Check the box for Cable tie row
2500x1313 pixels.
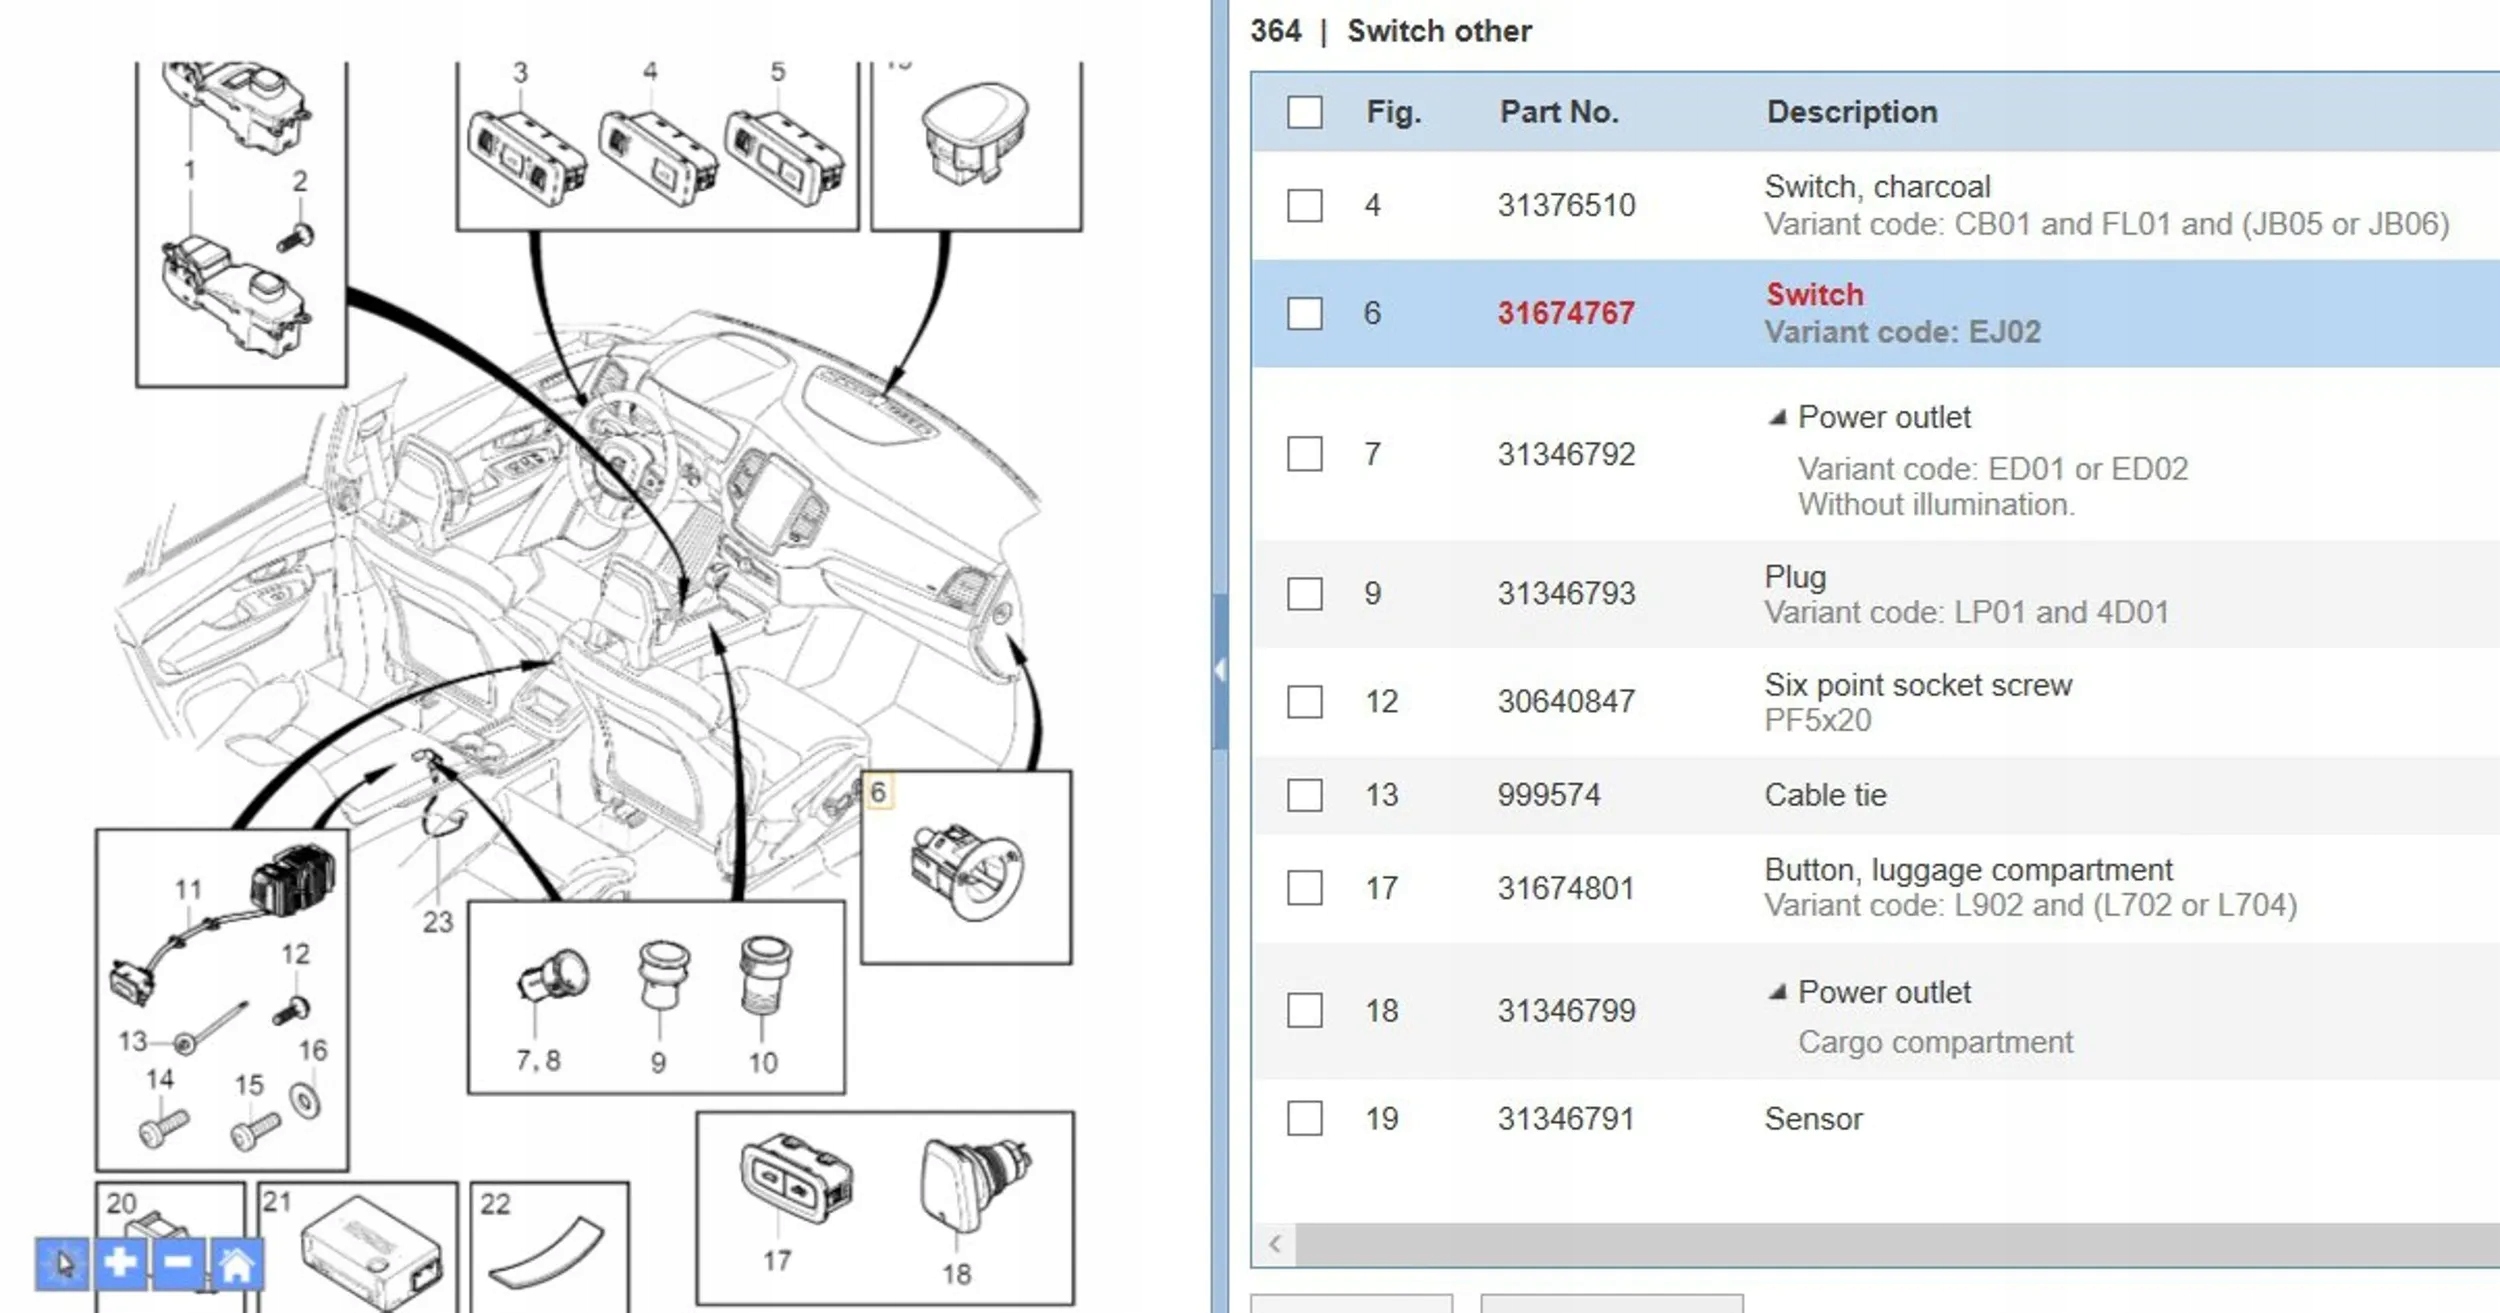pyautogui.click(x=1304, y=795)
